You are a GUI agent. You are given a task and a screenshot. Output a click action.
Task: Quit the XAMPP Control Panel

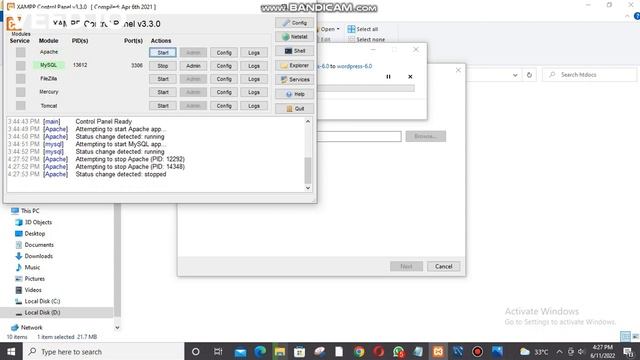coord(295,109)
